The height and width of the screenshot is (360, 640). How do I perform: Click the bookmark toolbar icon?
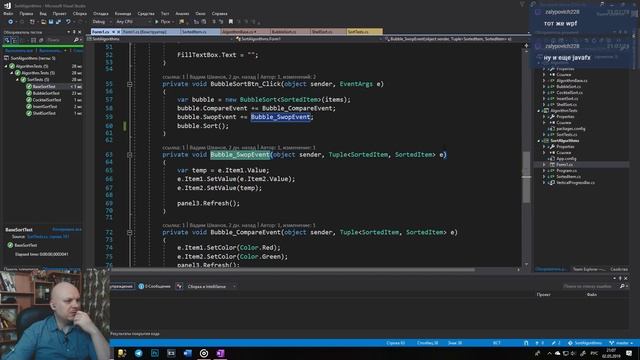231,22
